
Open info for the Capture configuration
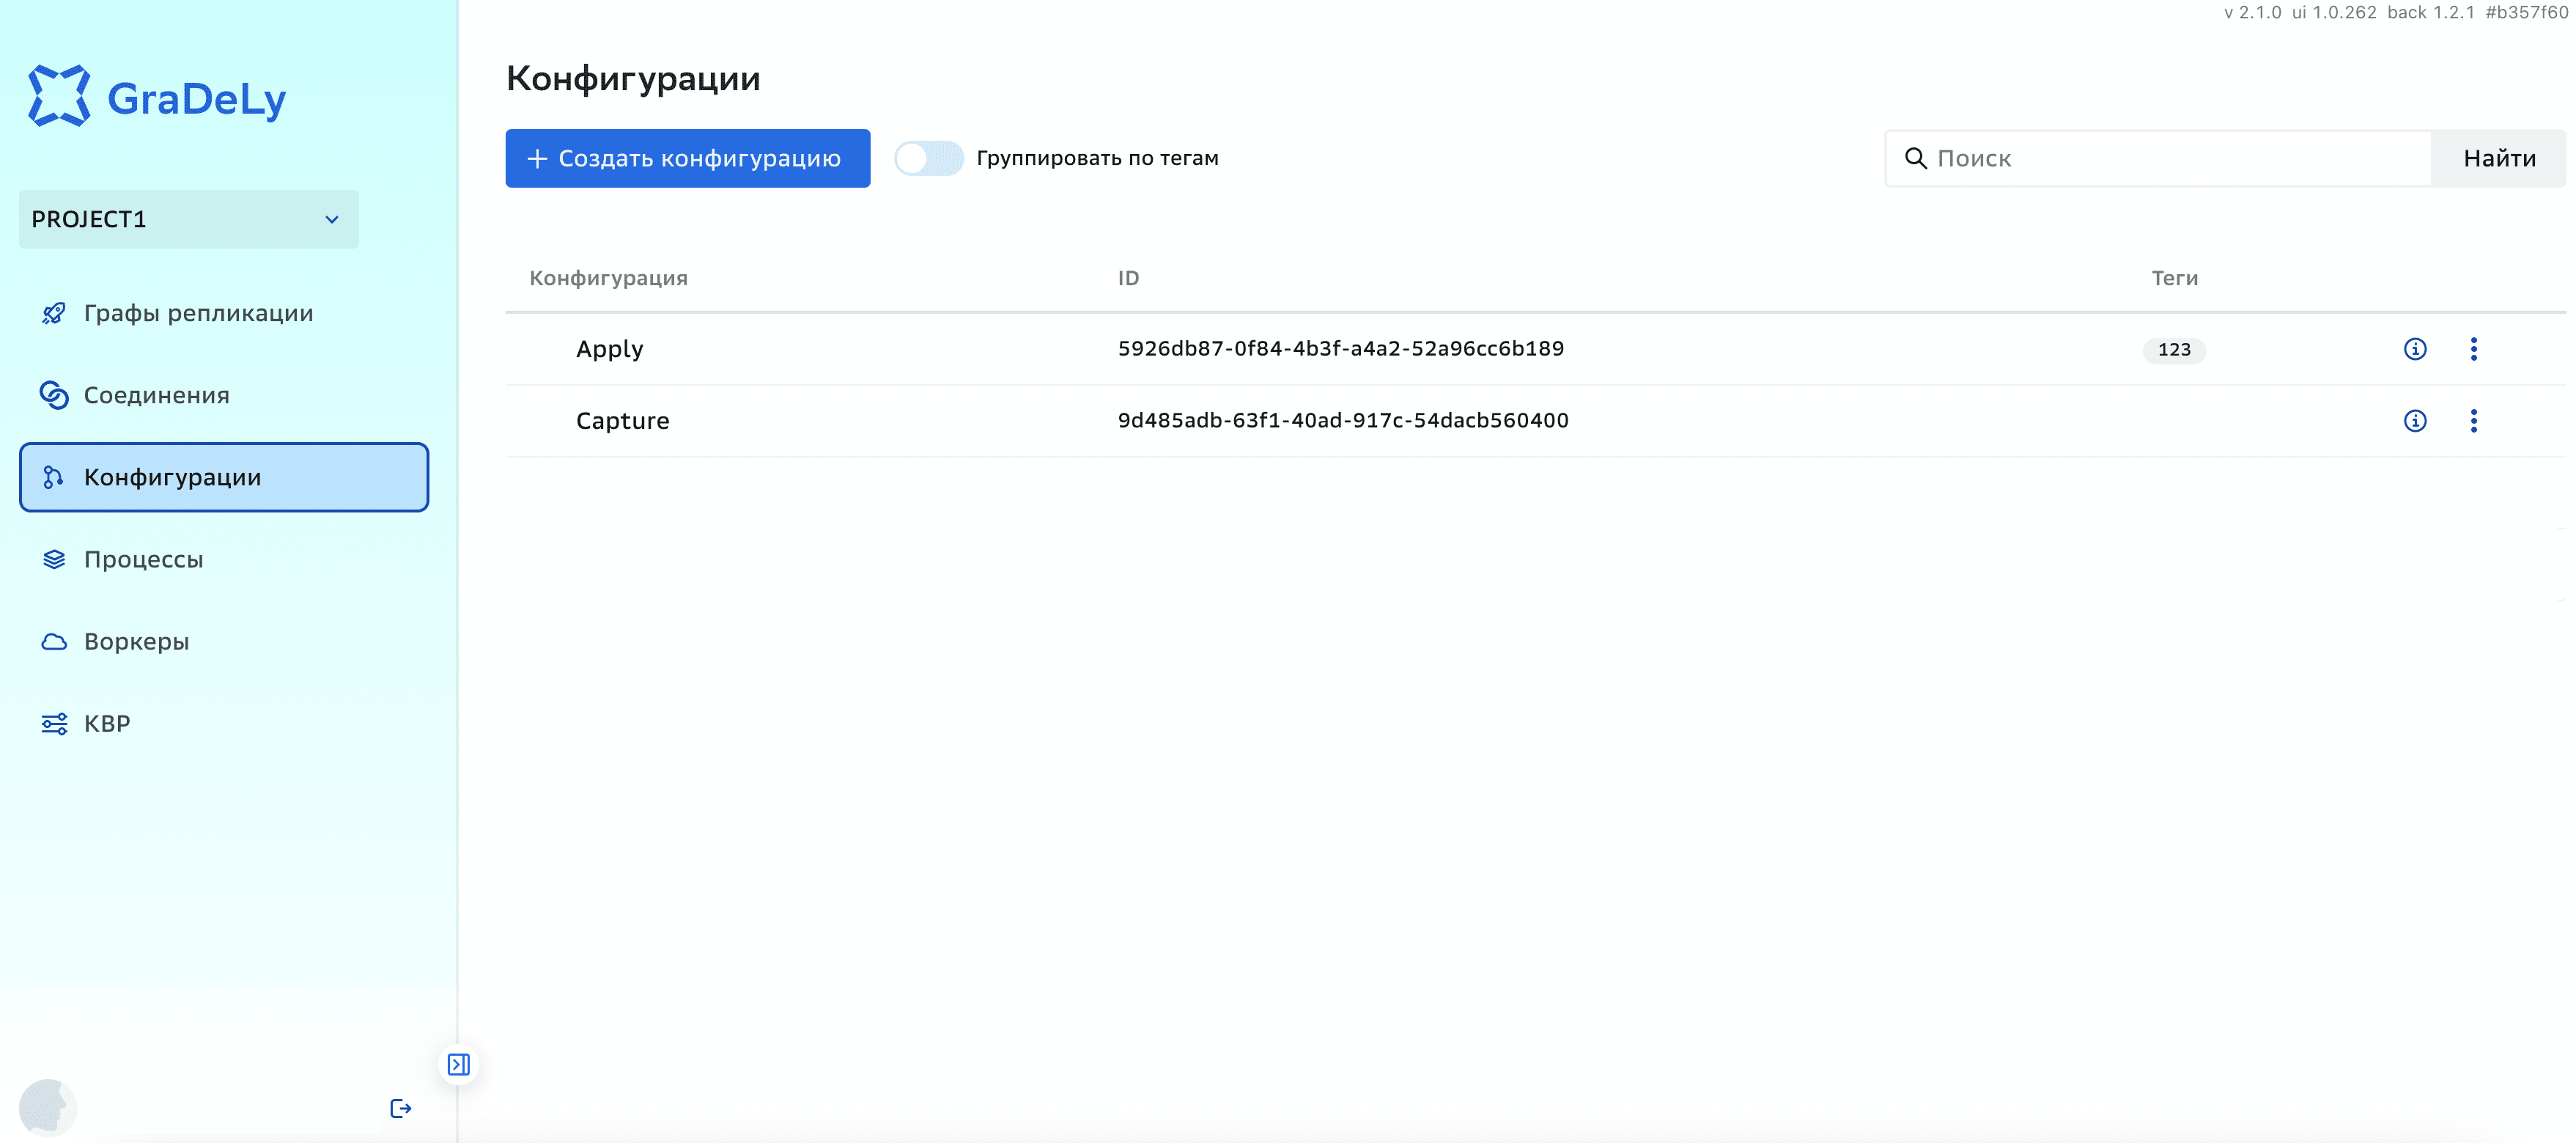tap(2416, 421)
